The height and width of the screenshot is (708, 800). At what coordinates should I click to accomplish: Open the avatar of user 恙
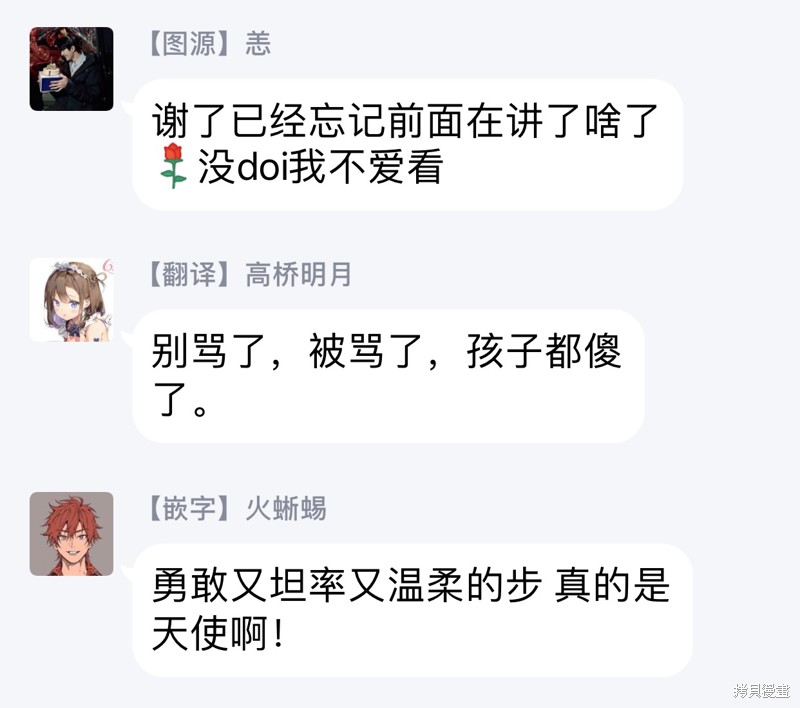pyautogui.click(x=71, y=69)
